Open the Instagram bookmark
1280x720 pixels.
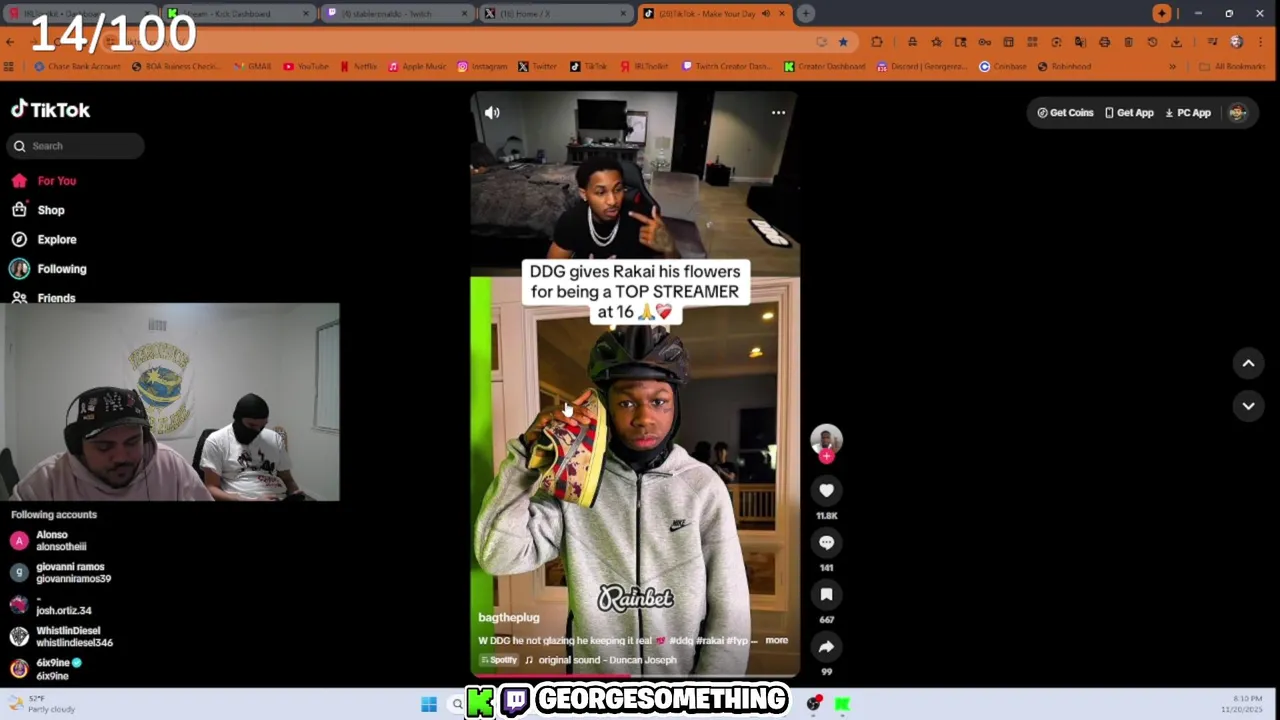(482, 67)
